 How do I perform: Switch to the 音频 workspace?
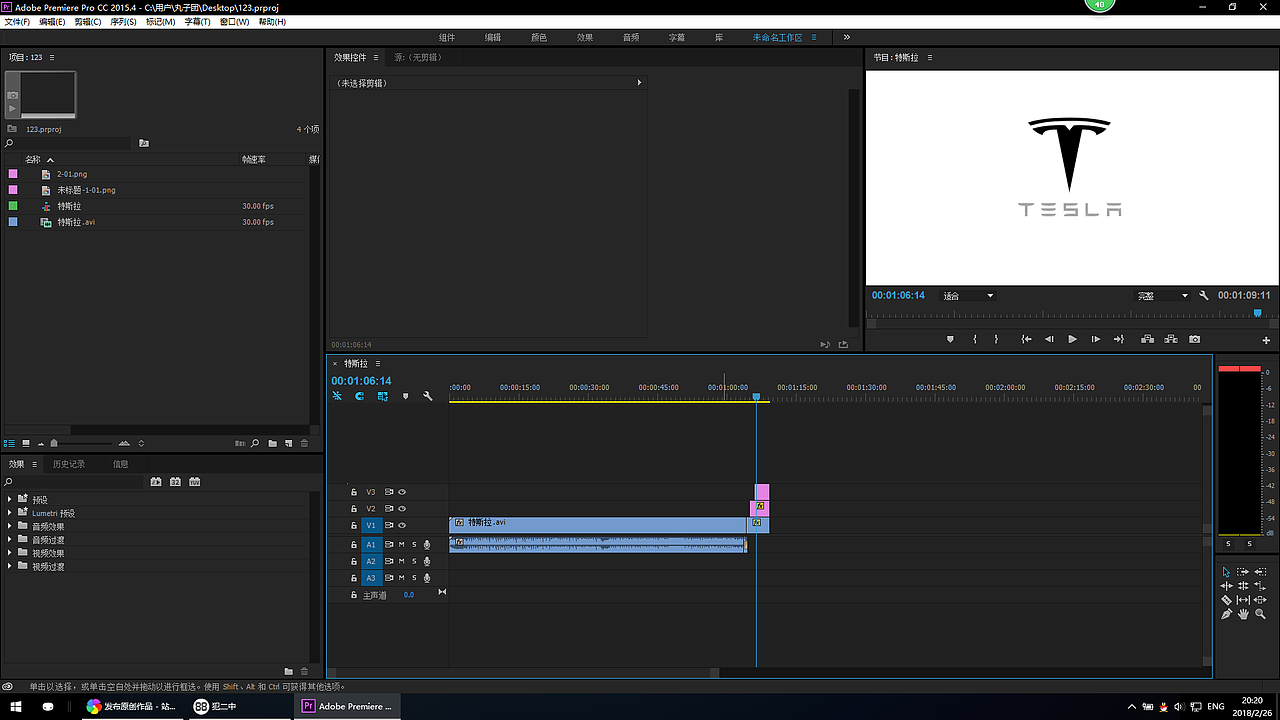point(631,37)
